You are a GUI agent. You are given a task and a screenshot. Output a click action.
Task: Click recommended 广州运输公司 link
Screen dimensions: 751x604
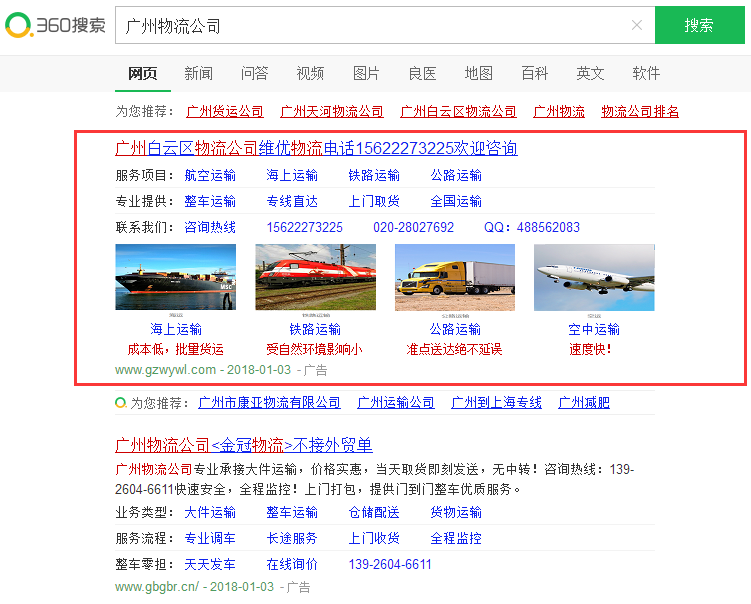point(396,403)
